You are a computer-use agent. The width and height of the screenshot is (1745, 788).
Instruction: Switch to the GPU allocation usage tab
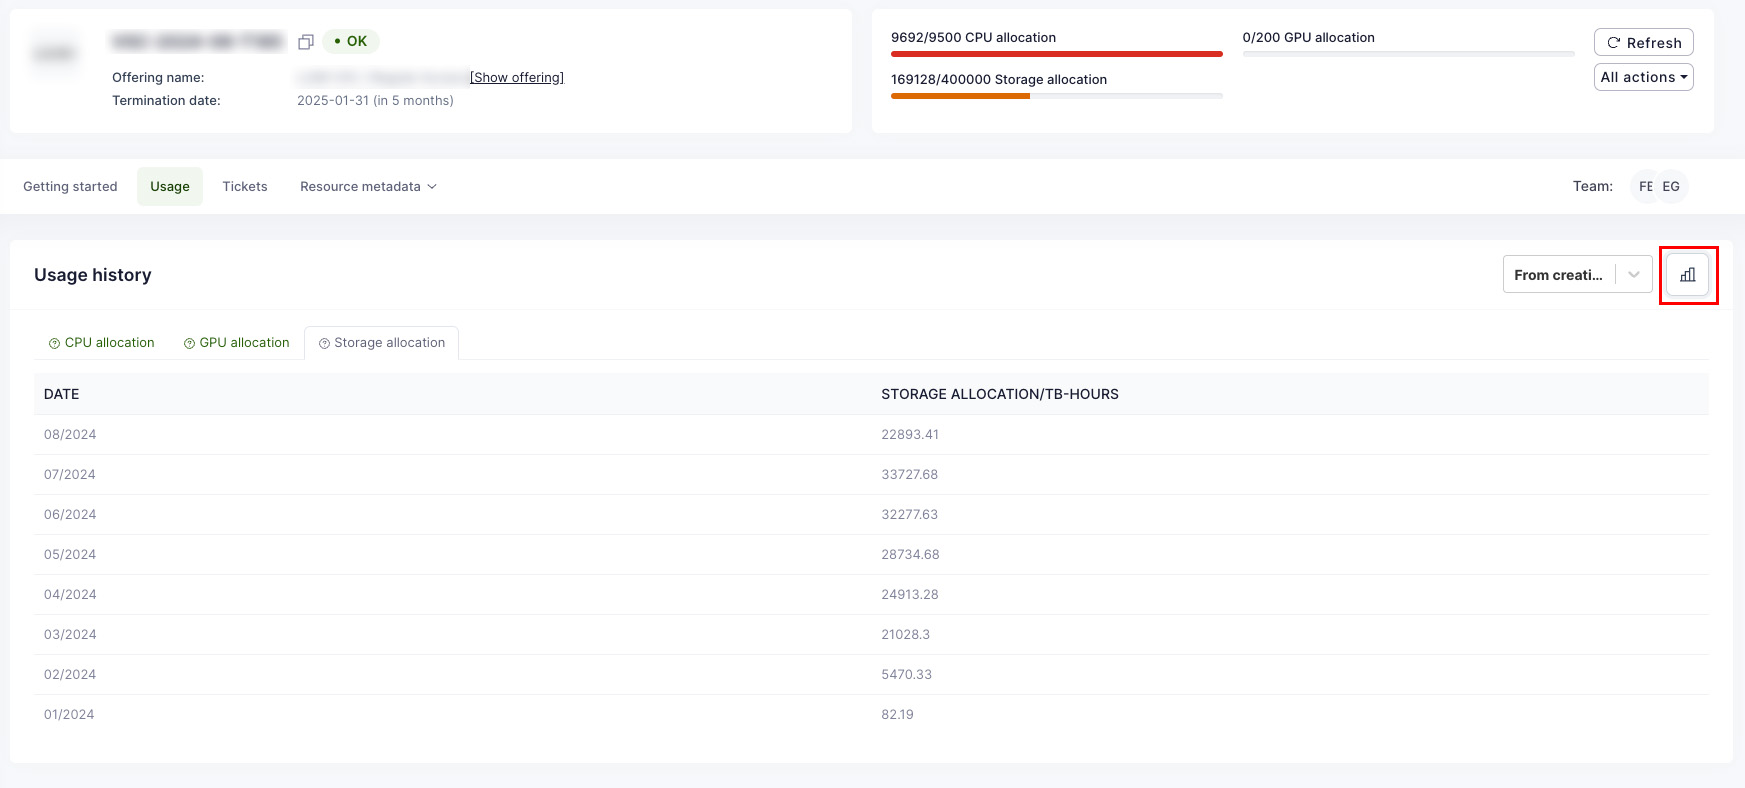pos(244,343)
